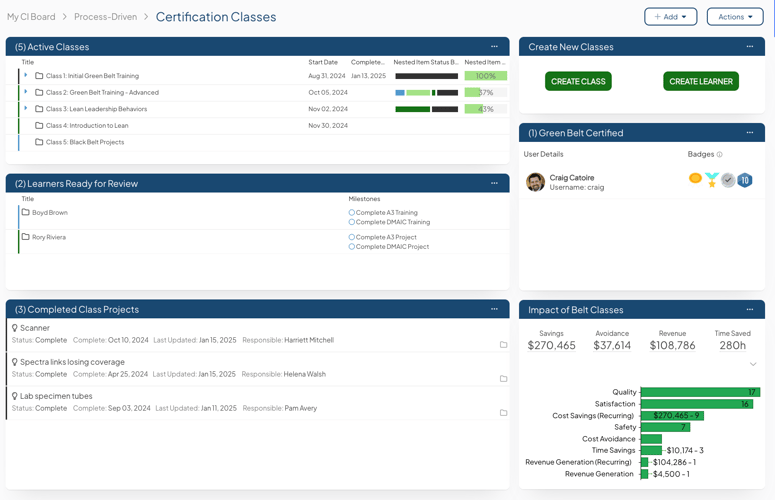This screenshot has height=500, width=775.
Task: Toggle Rory's Complete A3 Project milestone
Action: 352,238
